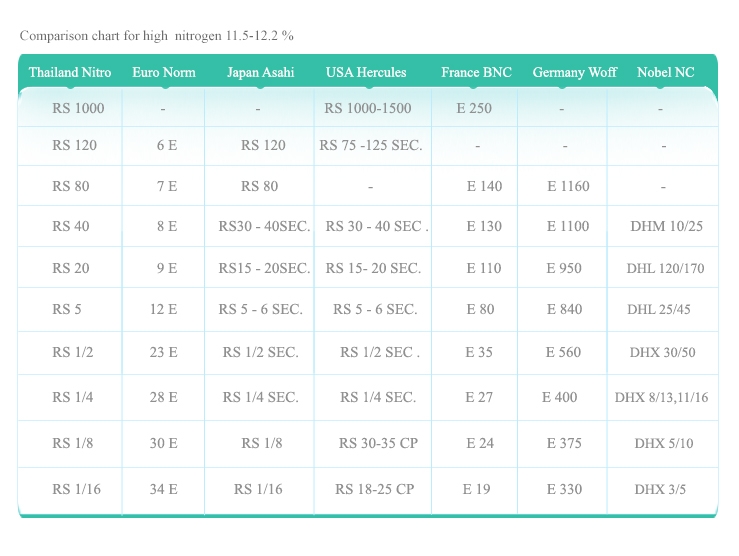This screenshot has width=739, height=556.
Task: Select the 'RS 15- 20 SEC.' USA Hercules cell
Action: [x=373, y=268]
